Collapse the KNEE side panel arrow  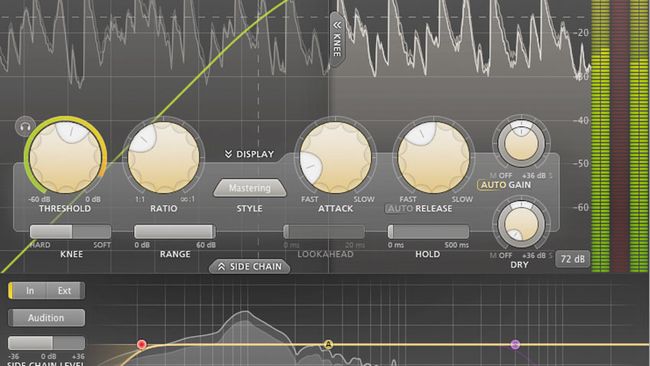tap(337, 39)
